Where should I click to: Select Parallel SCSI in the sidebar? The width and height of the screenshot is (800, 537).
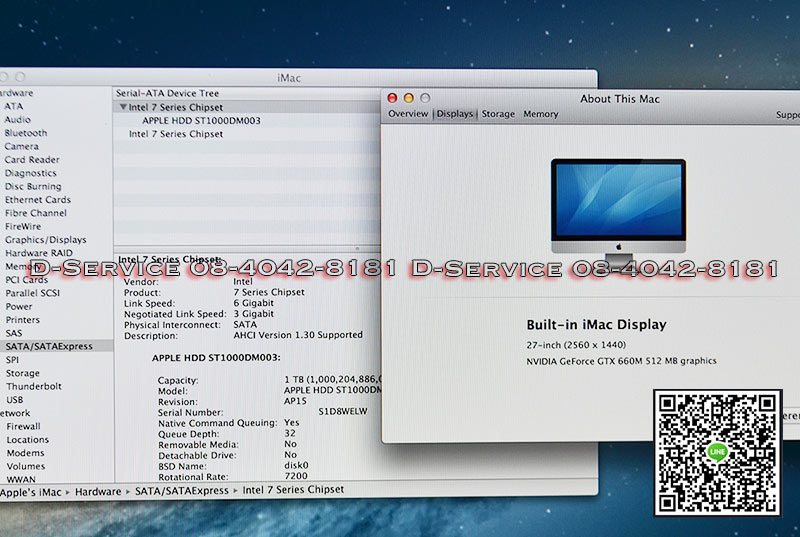[33, 293]
